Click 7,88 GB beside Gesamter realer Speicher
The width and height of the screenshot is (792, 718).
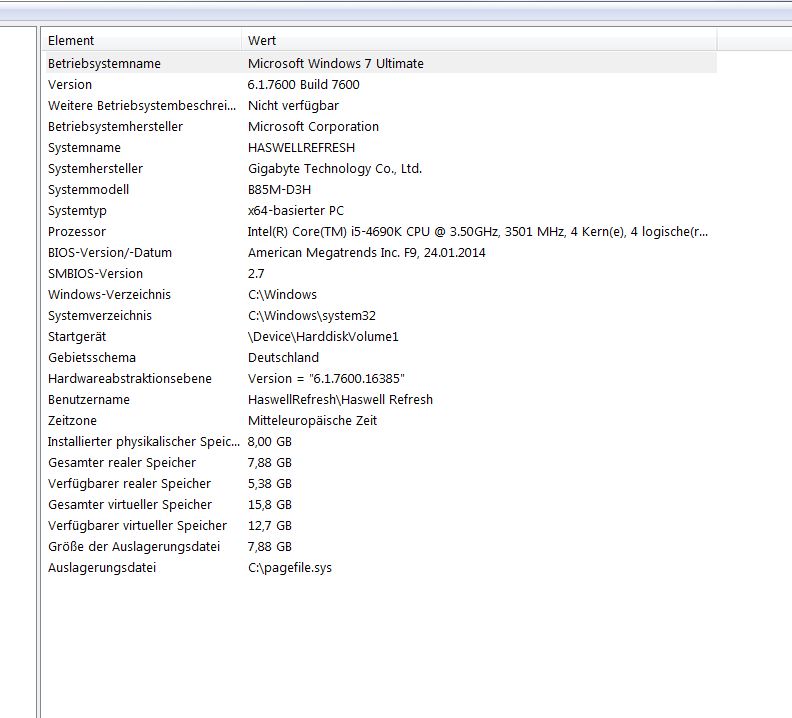coord(270,462)
